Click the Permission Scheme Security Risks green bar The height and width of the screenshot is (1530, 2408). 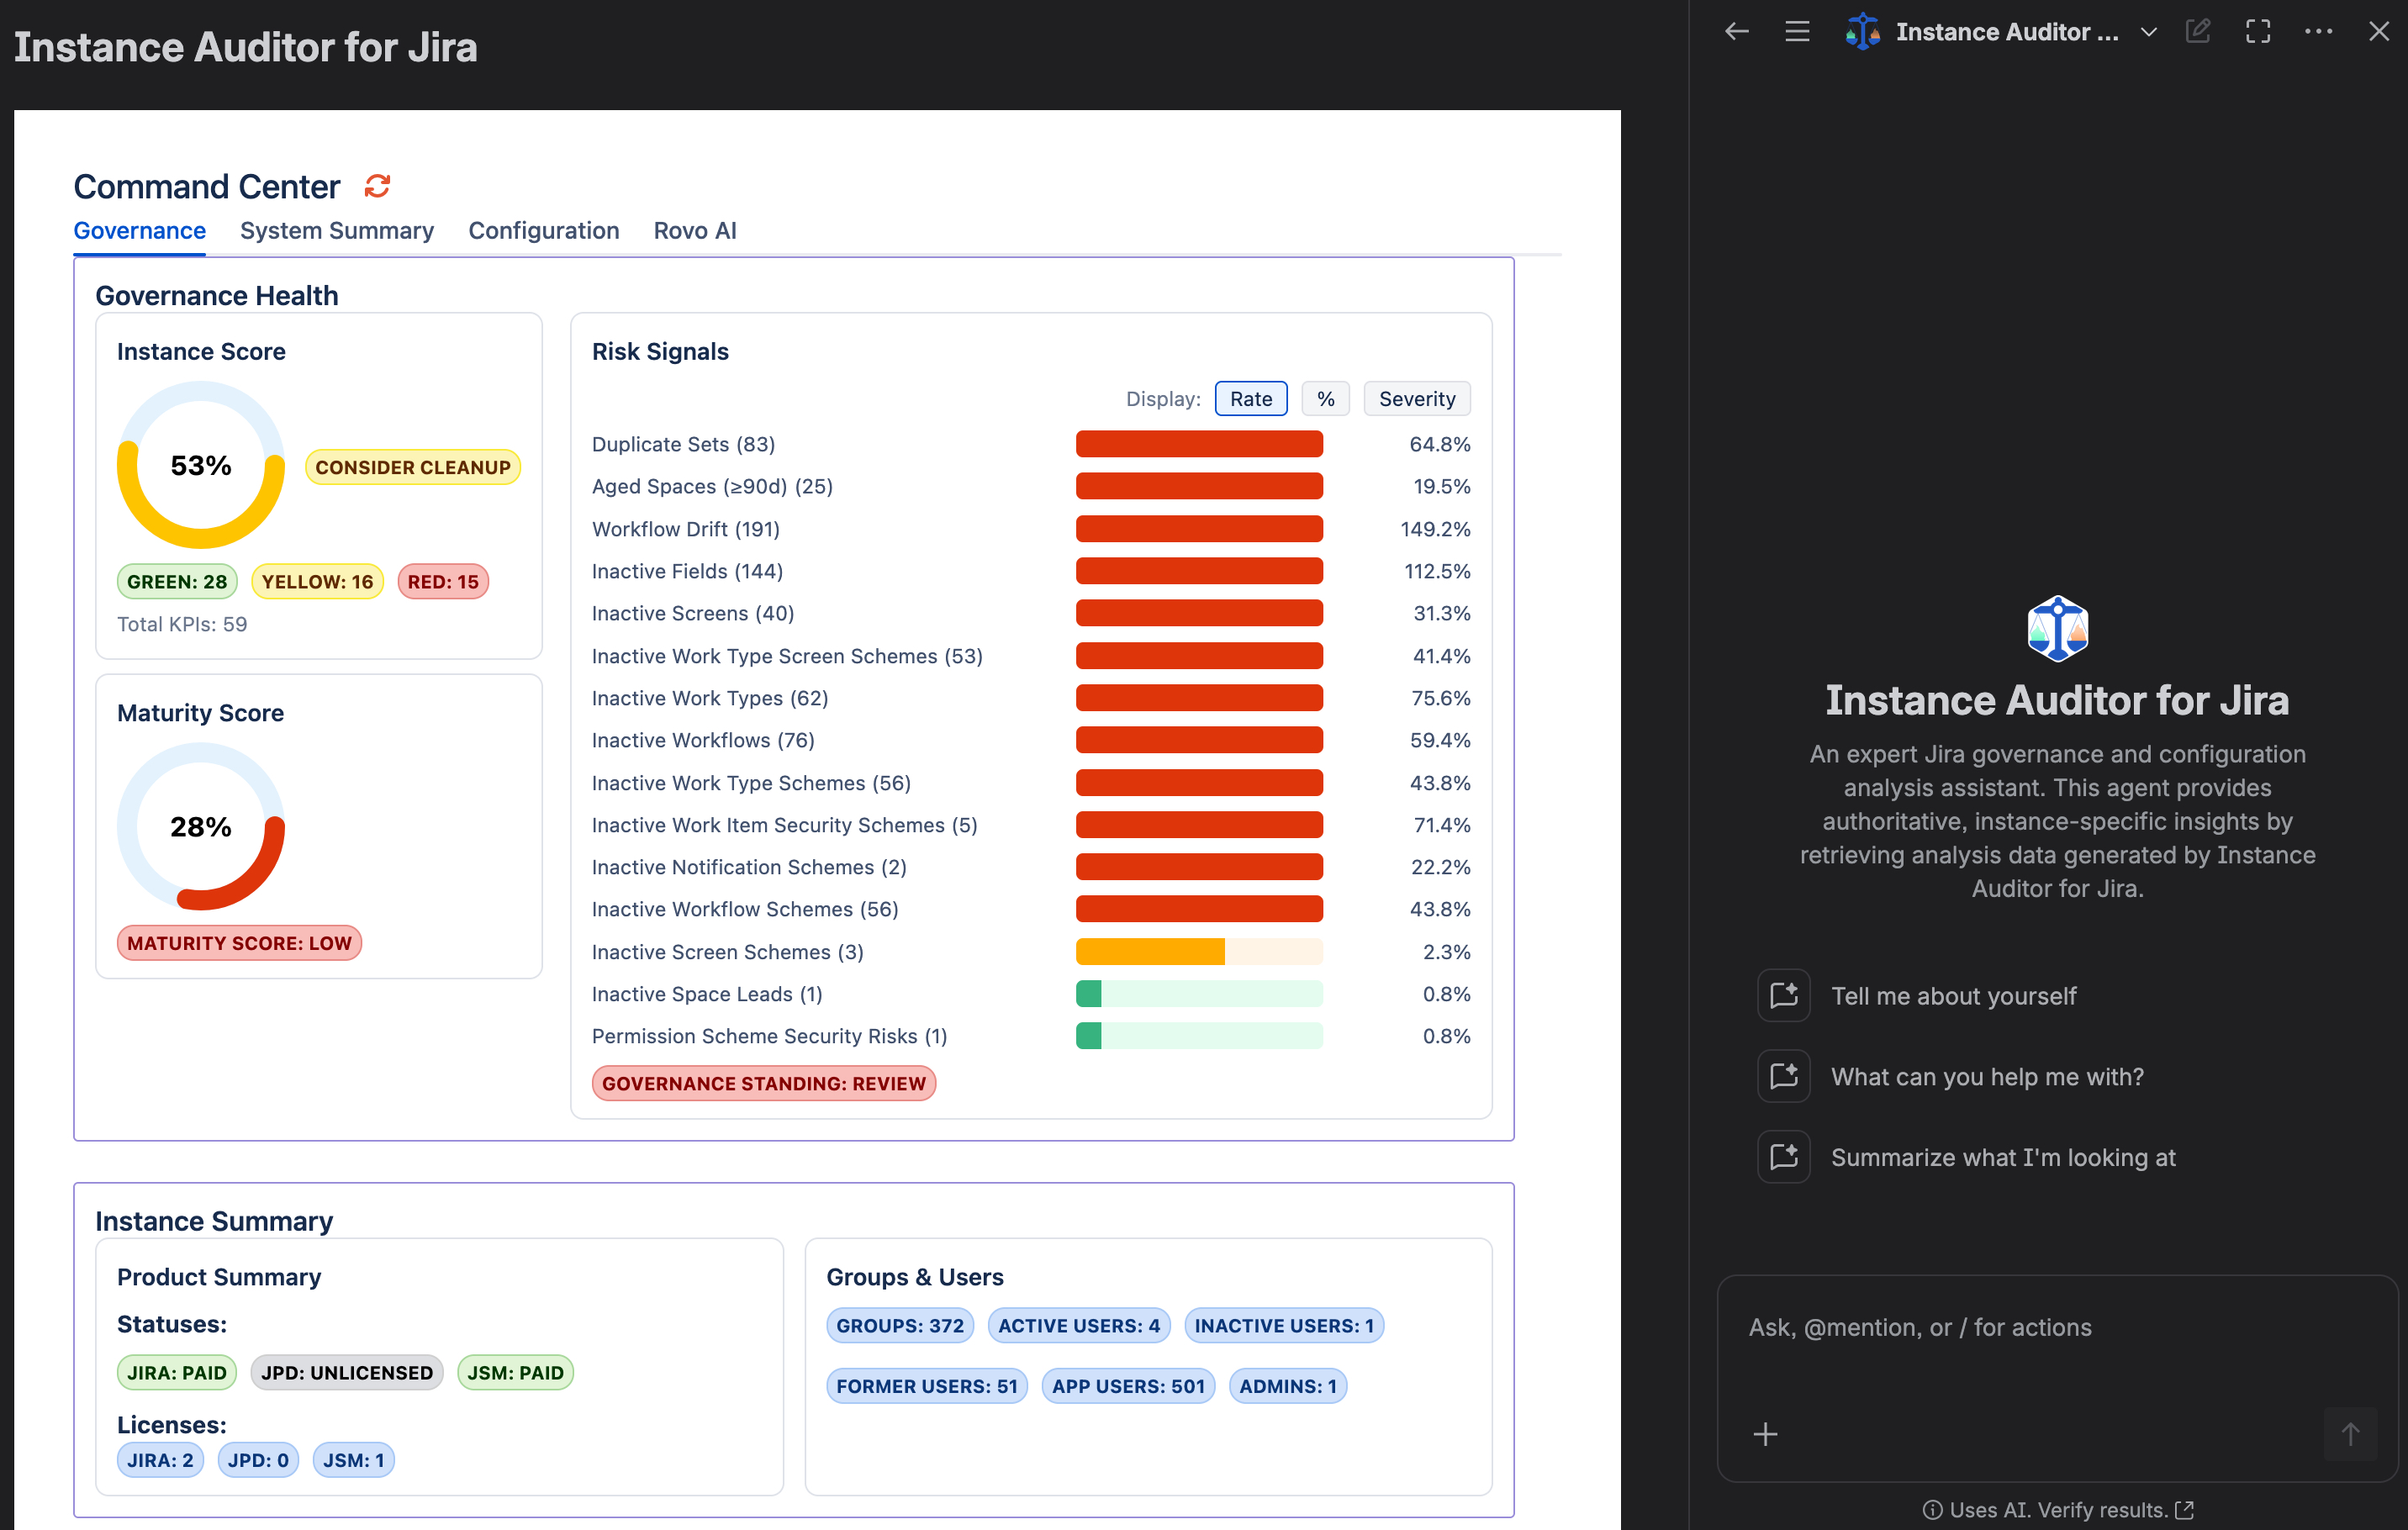1199,1036
